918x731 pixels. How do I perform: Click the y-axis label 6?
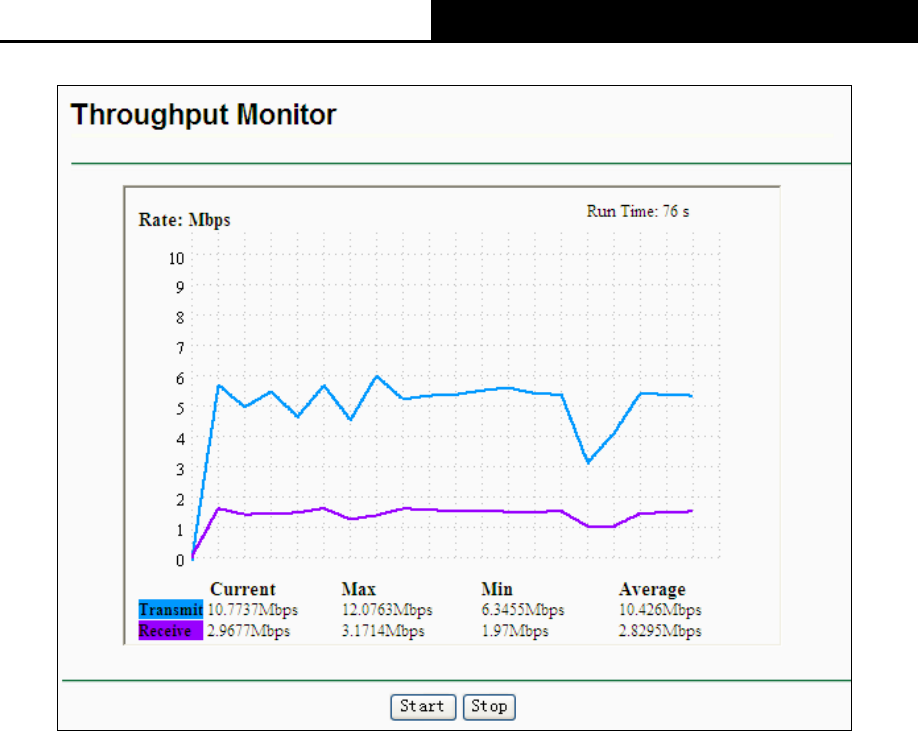[180, 379]
